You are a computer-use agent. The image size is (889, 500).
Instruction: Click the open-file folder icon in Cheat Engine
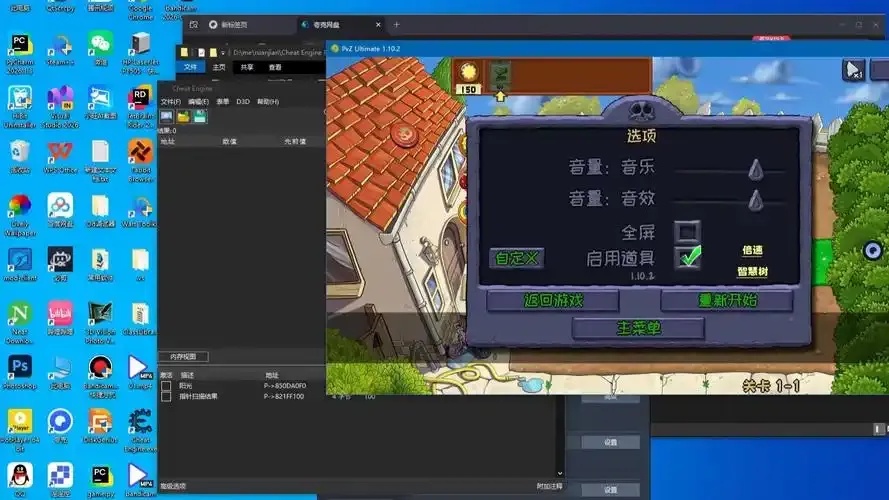(x=183, y=116)
